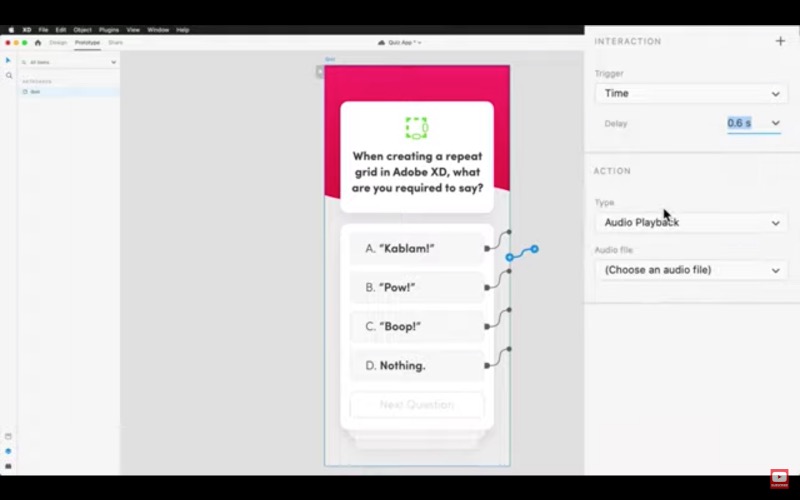Select the Boop answer wire handle
This screenshot has width=800, height=500.
point(487,327)
